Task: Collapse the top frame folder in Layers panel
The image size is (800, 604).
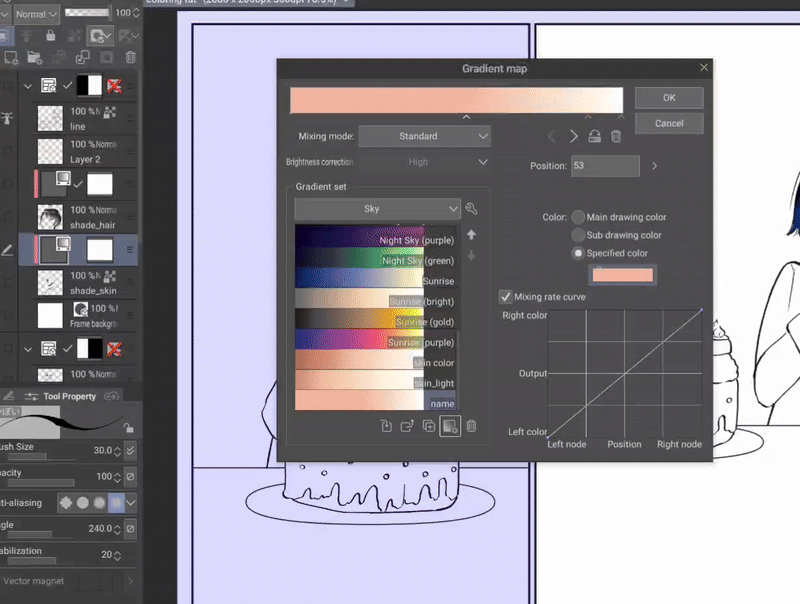Action: point(28,86)
